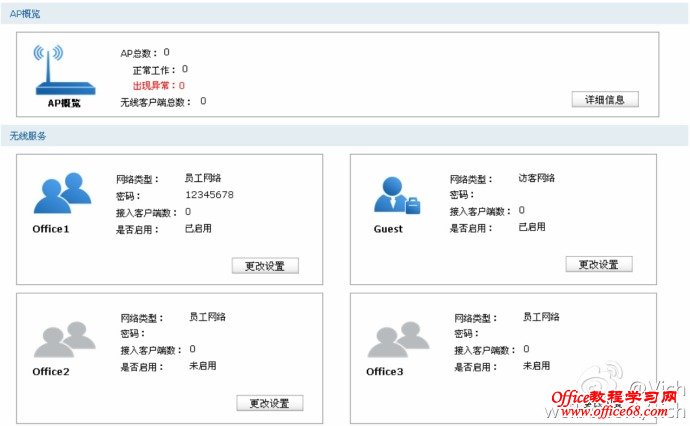Click the Guest network name label
The width and height of the screenshot is (690, 426).
[388, 229]
